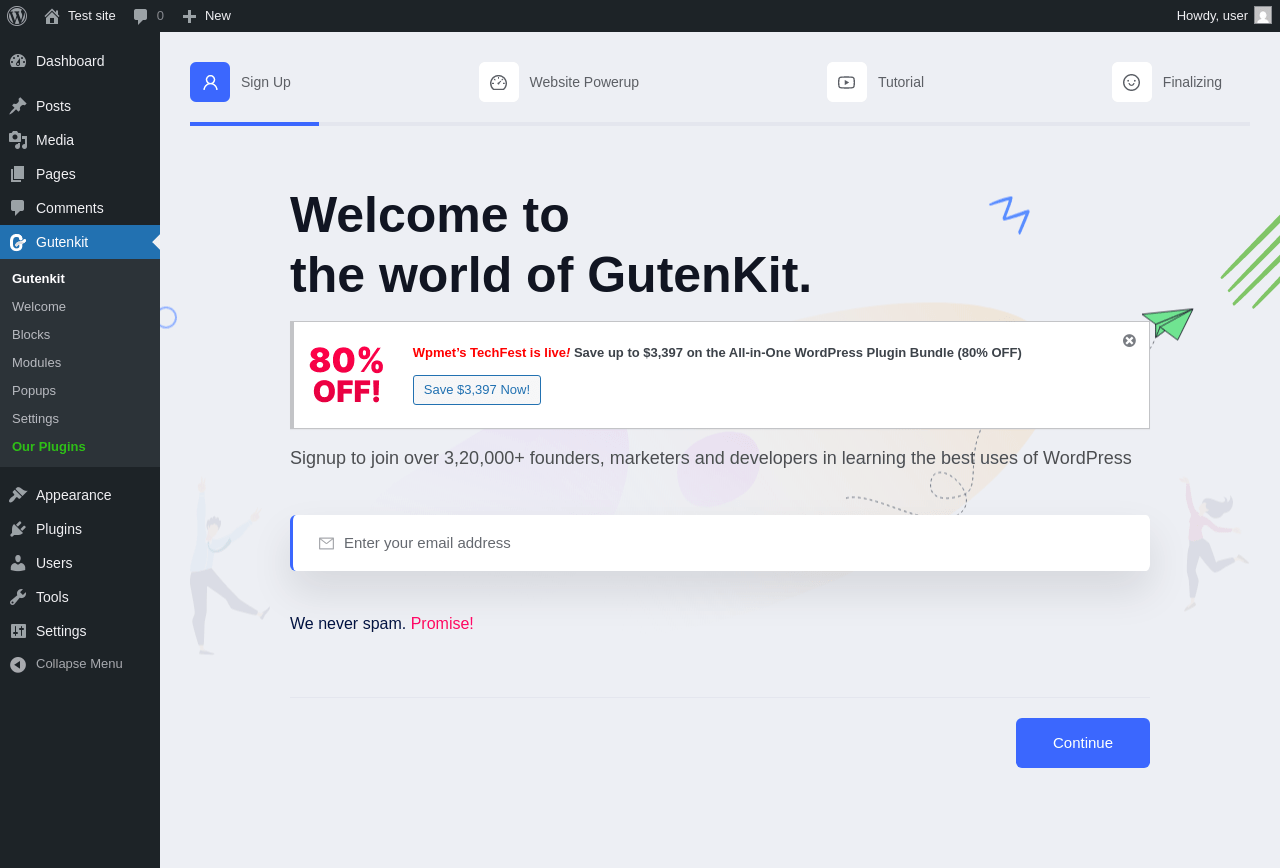Click the user avatar in admin bar

pos(1263,16)
